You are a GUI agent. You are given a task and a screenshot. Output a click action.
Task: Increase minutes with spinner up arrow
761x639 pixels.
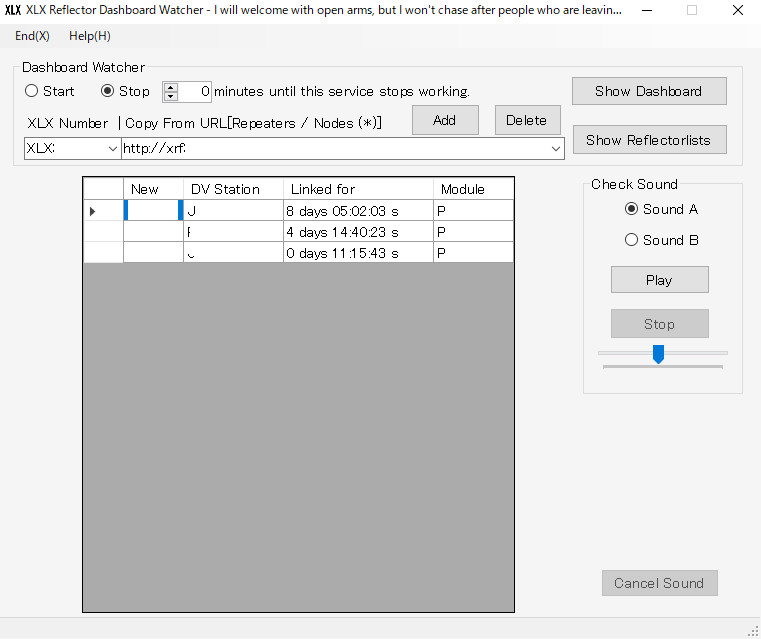[170, 86]
